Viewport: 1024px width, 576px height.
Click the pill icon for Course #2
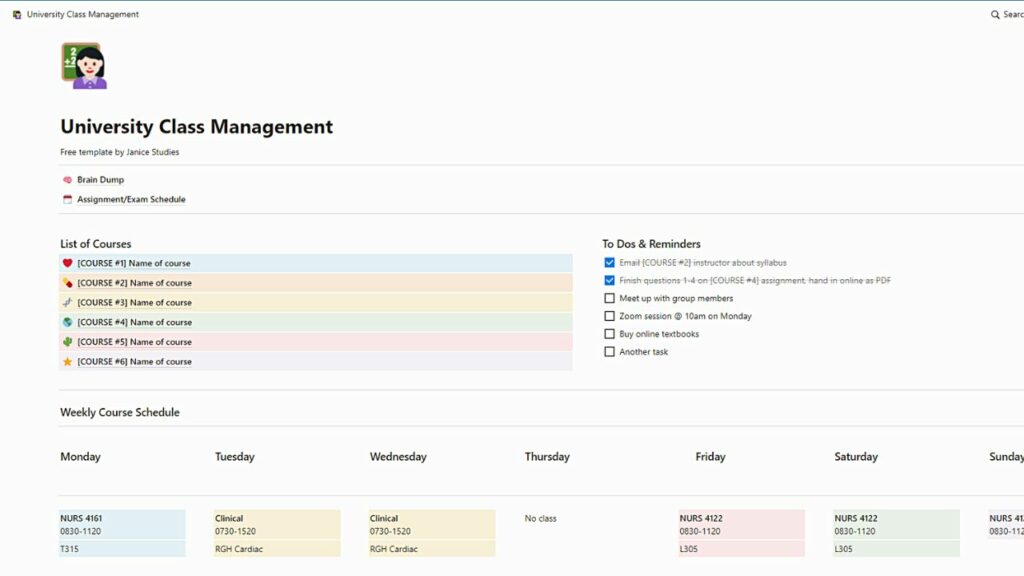pyautogui.click(x=68, y=283)
